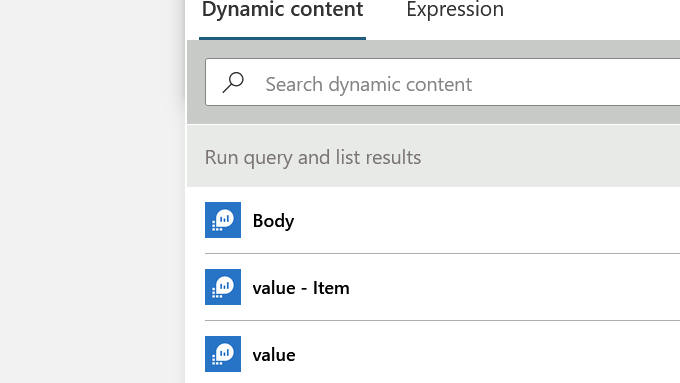Click the magnifier search icon
This screenshot has width=680, height=383.
tap(233, 82)
